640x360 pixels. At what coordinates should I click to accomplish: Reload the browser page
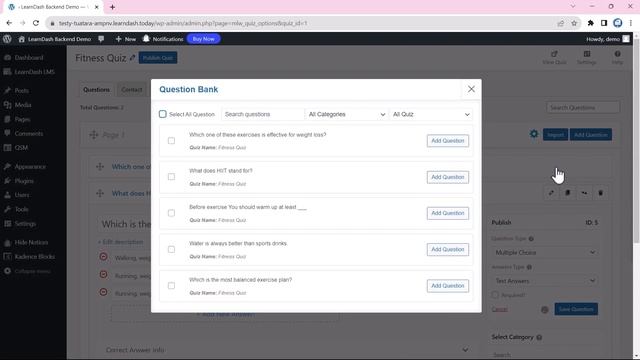(x=36, y=23)
